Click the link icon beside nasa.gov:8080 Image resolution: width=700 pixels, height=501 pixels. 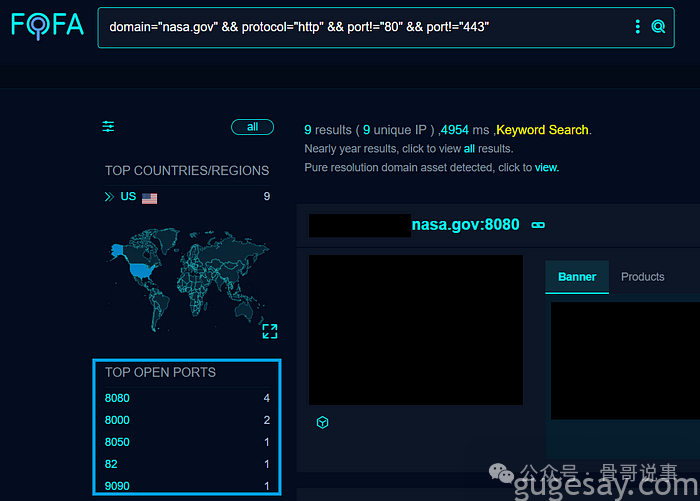tap(538, 225)
